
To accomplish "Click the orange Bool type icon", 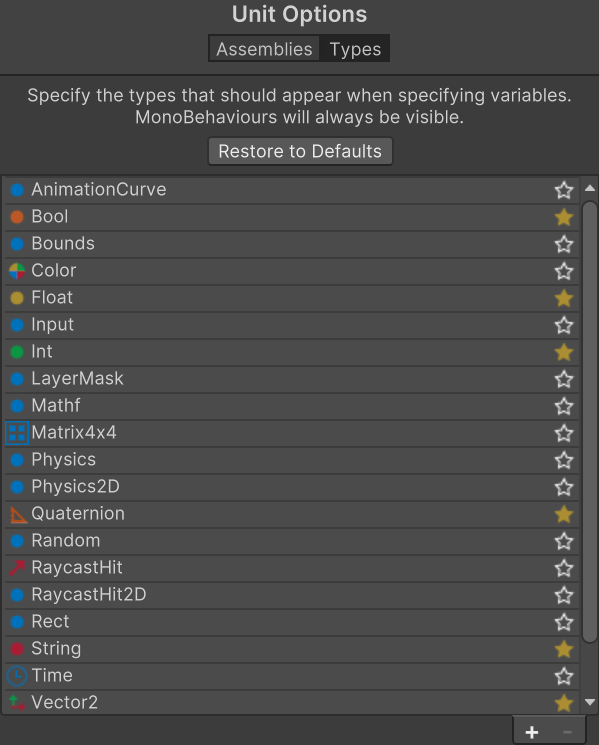I will tap(17, 217).
